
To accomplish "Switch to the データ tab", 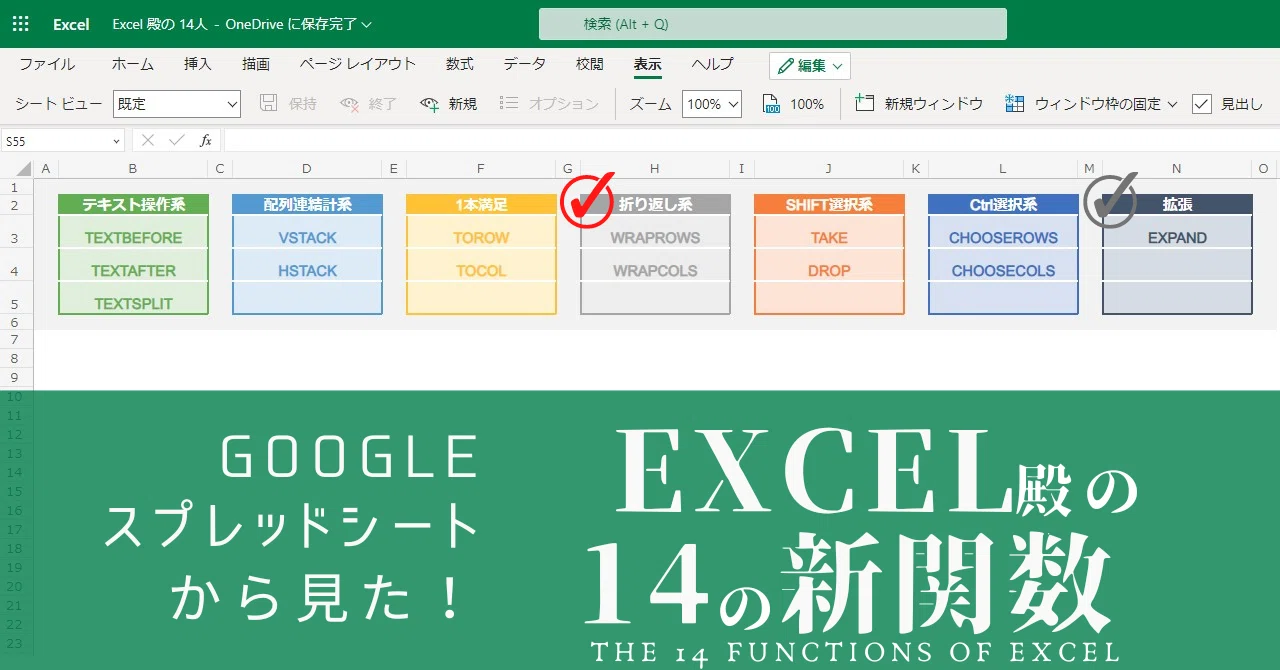I will click(525, 64).
